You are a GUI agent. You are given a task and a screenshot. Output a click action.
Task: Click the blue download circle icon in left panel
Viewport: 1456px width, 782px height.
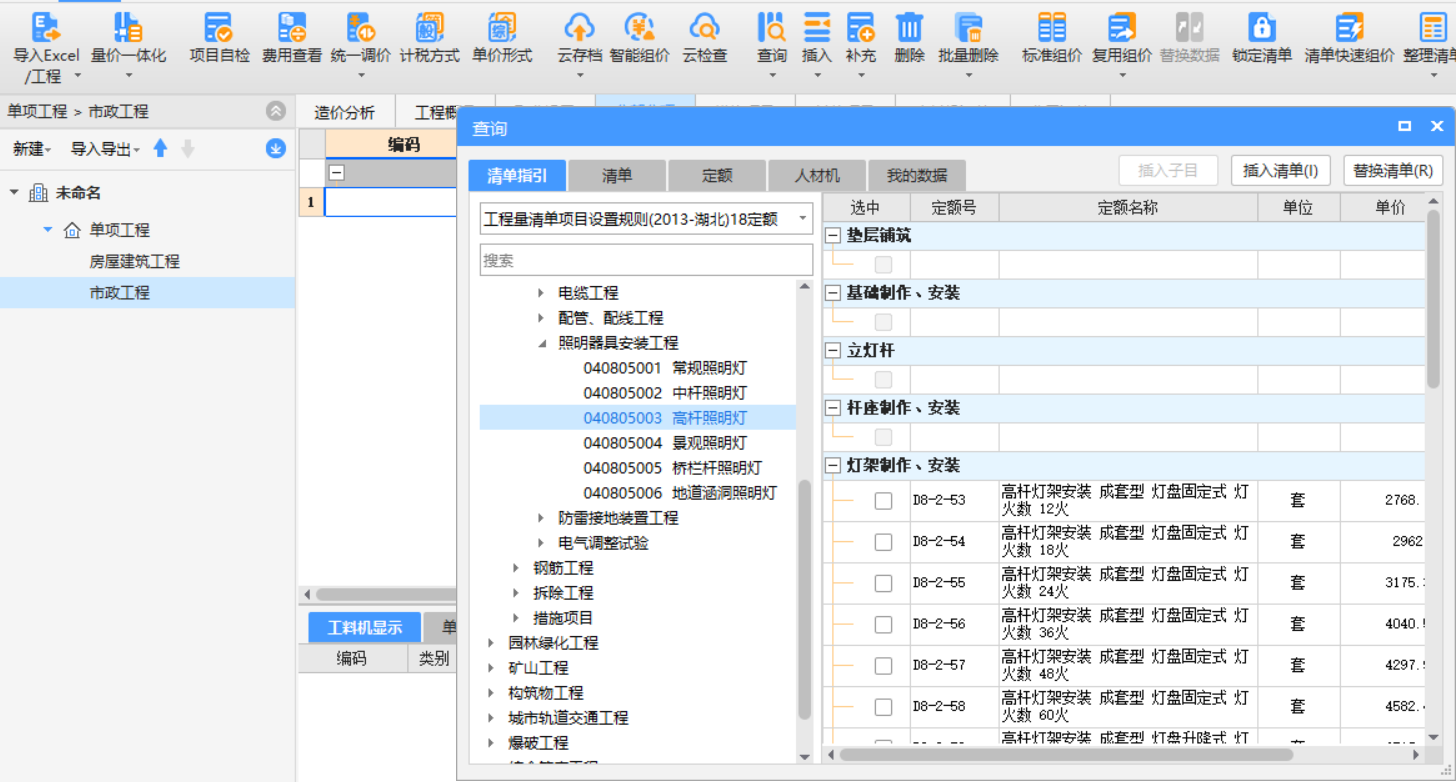(x=276, y=149)
